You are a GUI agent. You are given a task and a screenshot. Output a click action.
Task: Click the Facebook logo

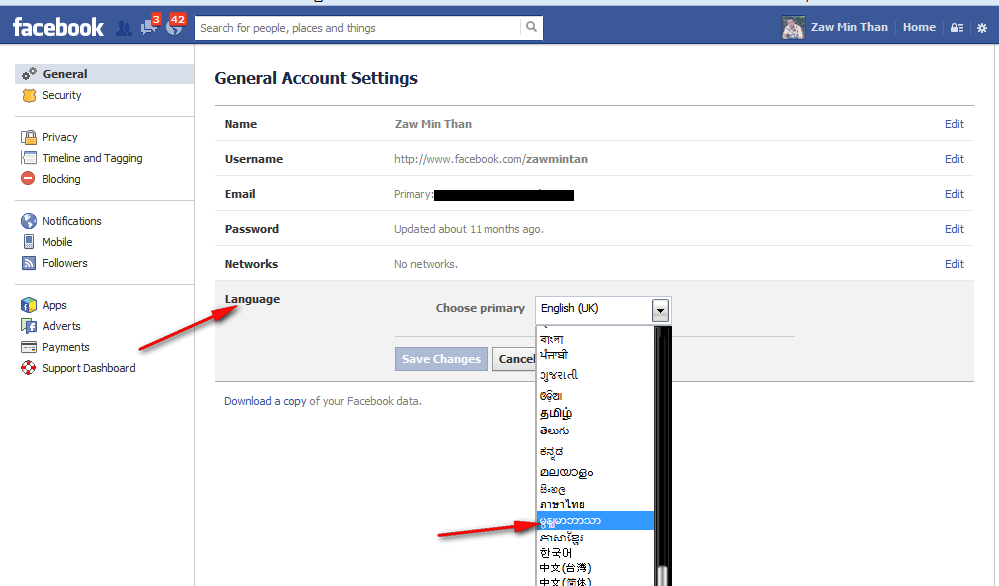tap(58, 27)
